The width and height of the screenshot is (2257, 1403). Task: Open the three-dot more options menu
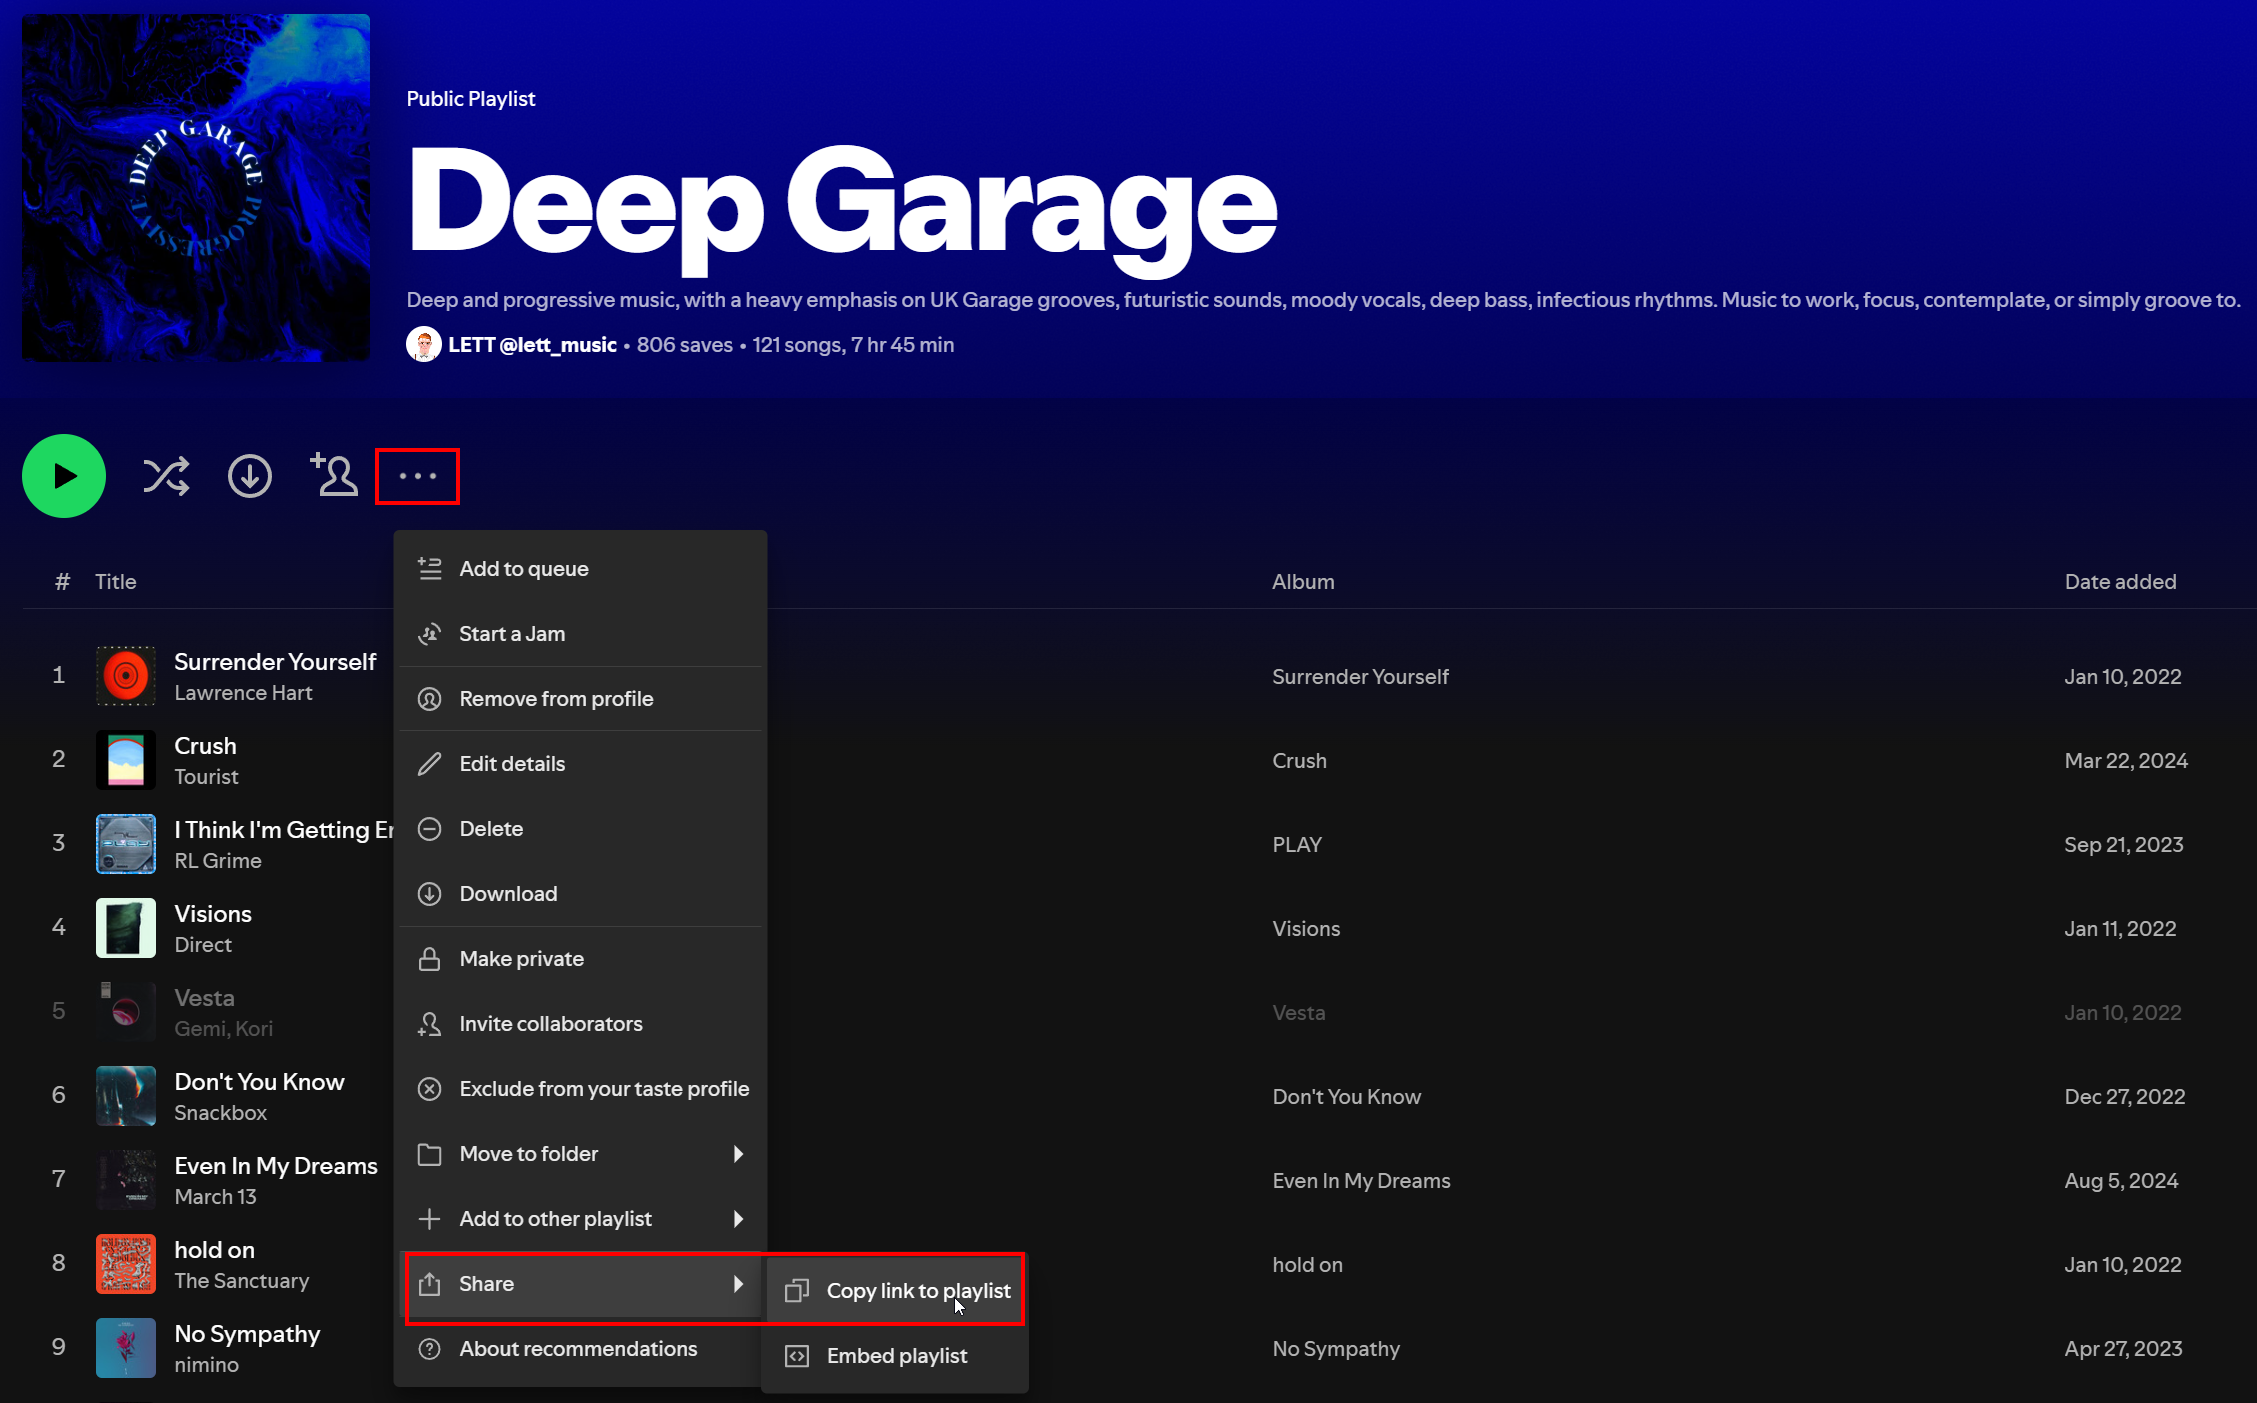(417, 476)
